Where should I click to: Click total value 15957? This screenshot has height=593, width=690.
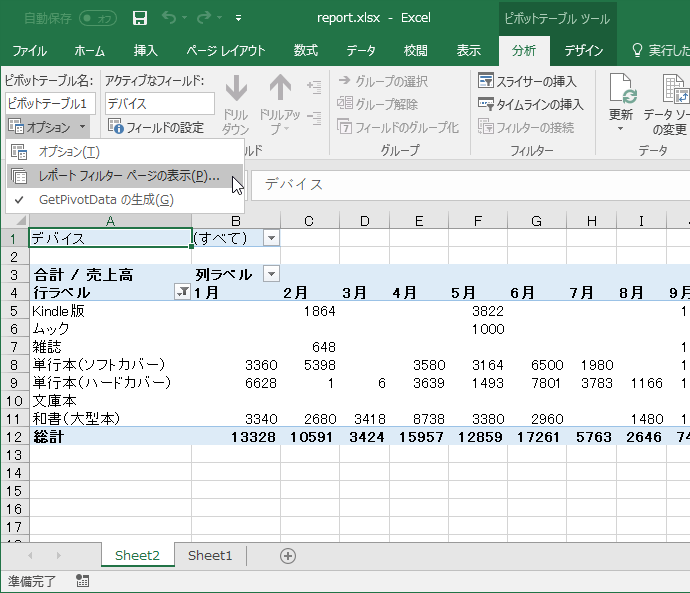click(421, 437)
